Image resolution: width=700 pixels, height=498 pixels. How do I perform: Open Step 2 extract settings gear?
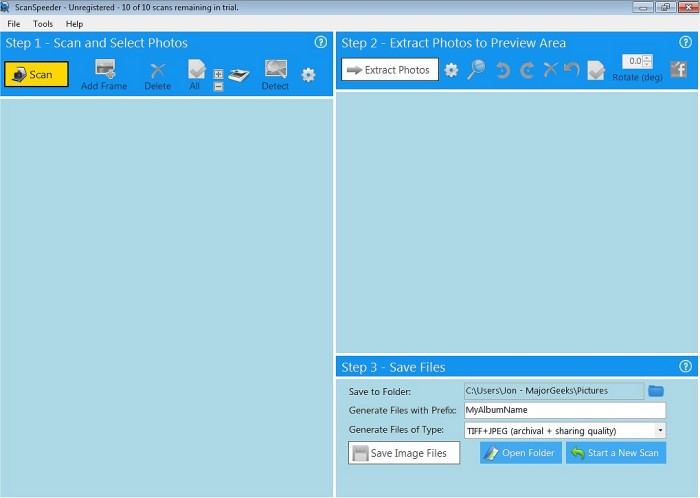(x=451, y=70)
